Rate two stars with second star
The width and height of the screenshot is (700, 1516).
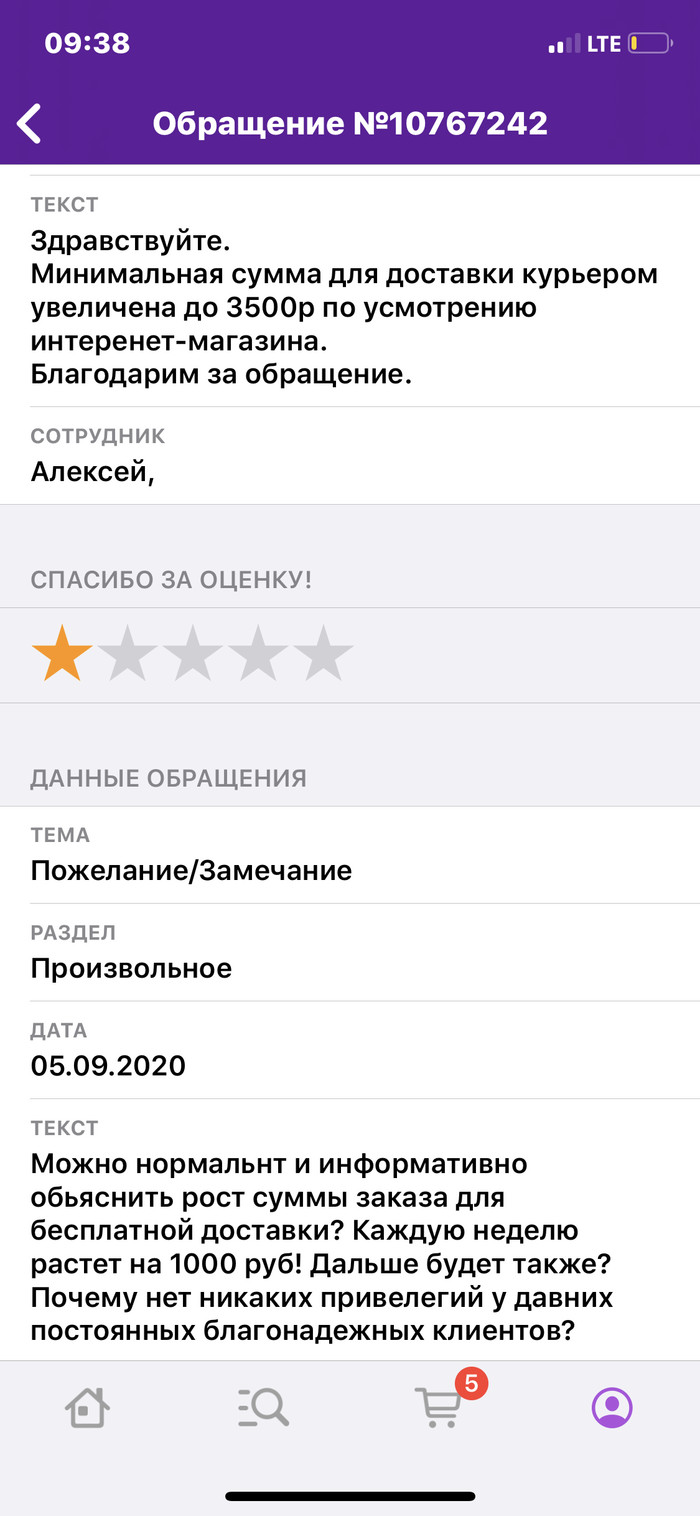click(128, 654)
